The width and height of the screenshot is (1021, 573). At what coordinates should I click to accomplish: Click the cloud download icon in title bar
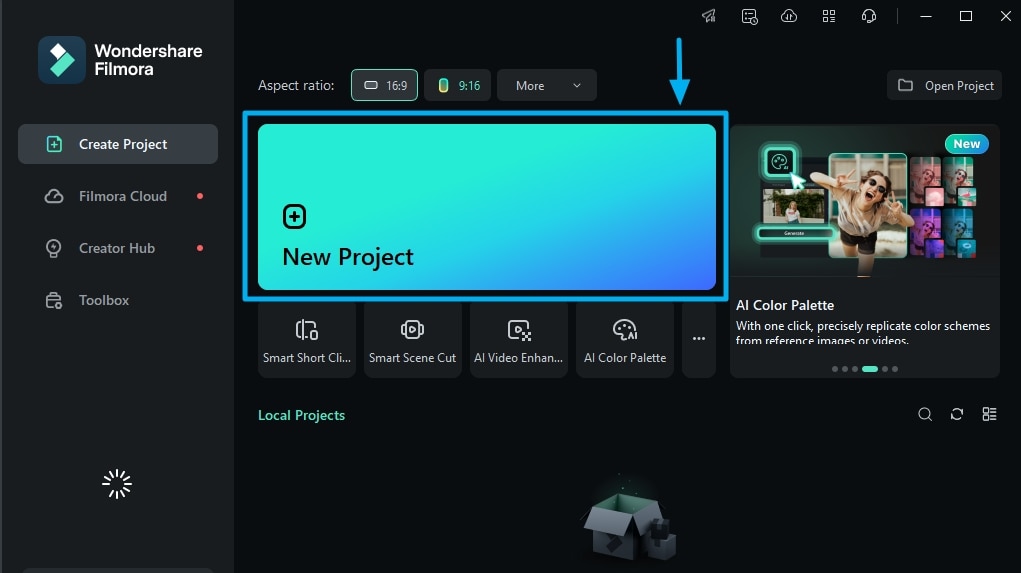(x=789, y=16)
